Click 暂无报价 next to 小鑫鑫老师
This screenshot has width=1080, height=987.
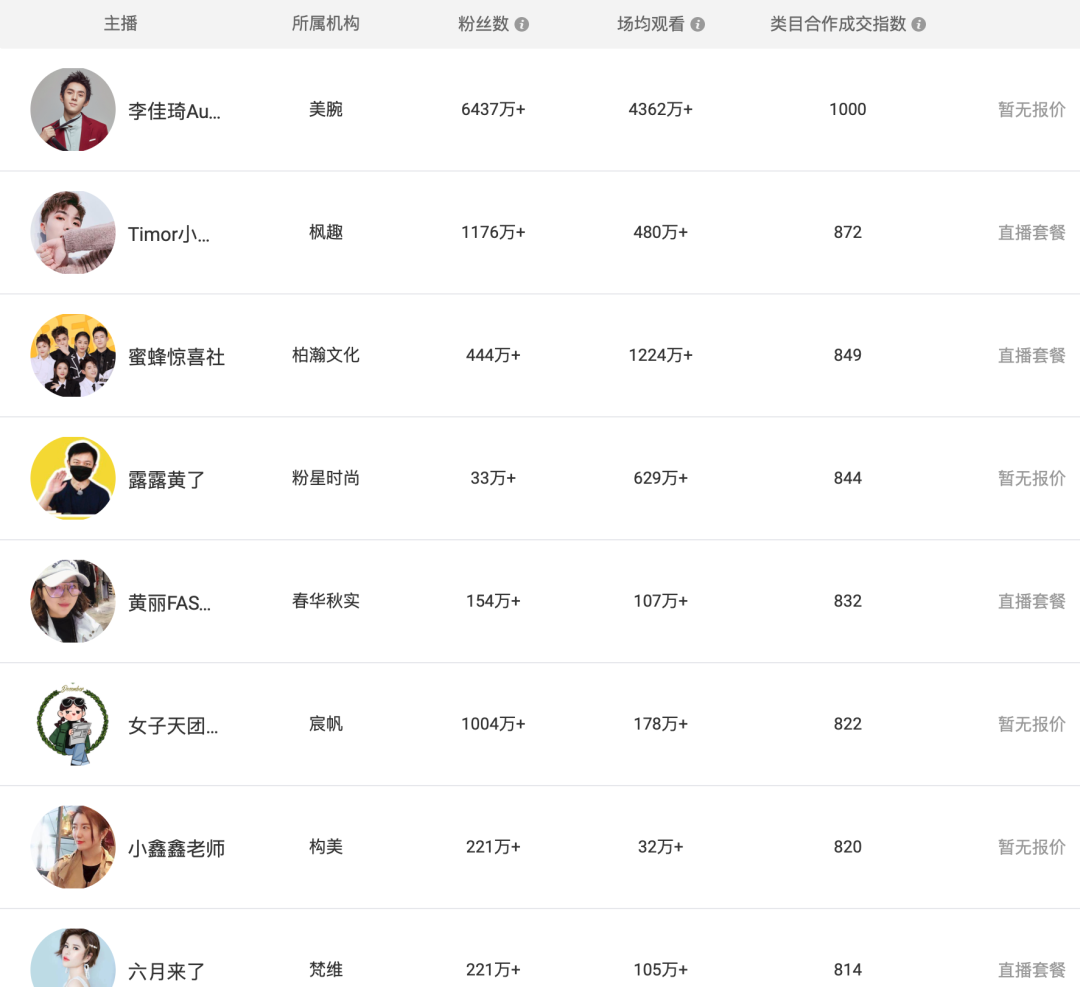1031,847
